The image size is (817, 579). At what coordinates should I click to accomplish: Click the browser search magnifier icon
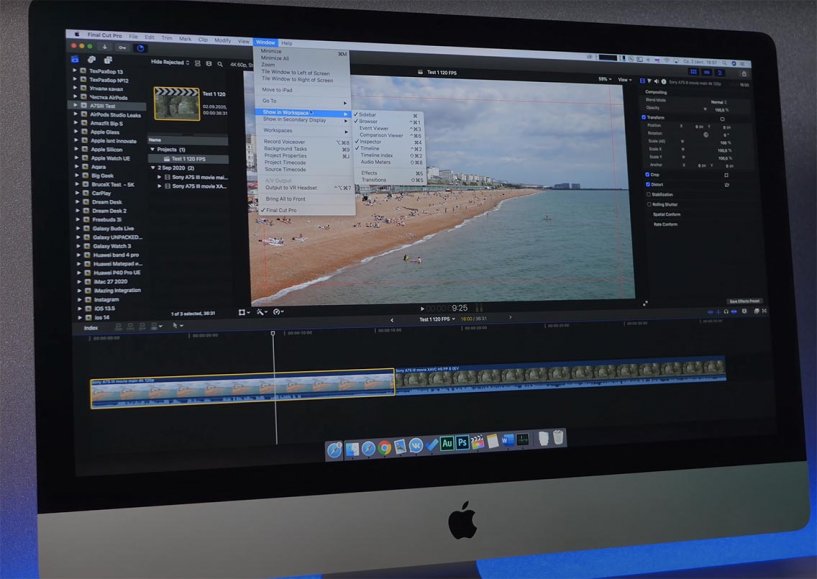220,64
